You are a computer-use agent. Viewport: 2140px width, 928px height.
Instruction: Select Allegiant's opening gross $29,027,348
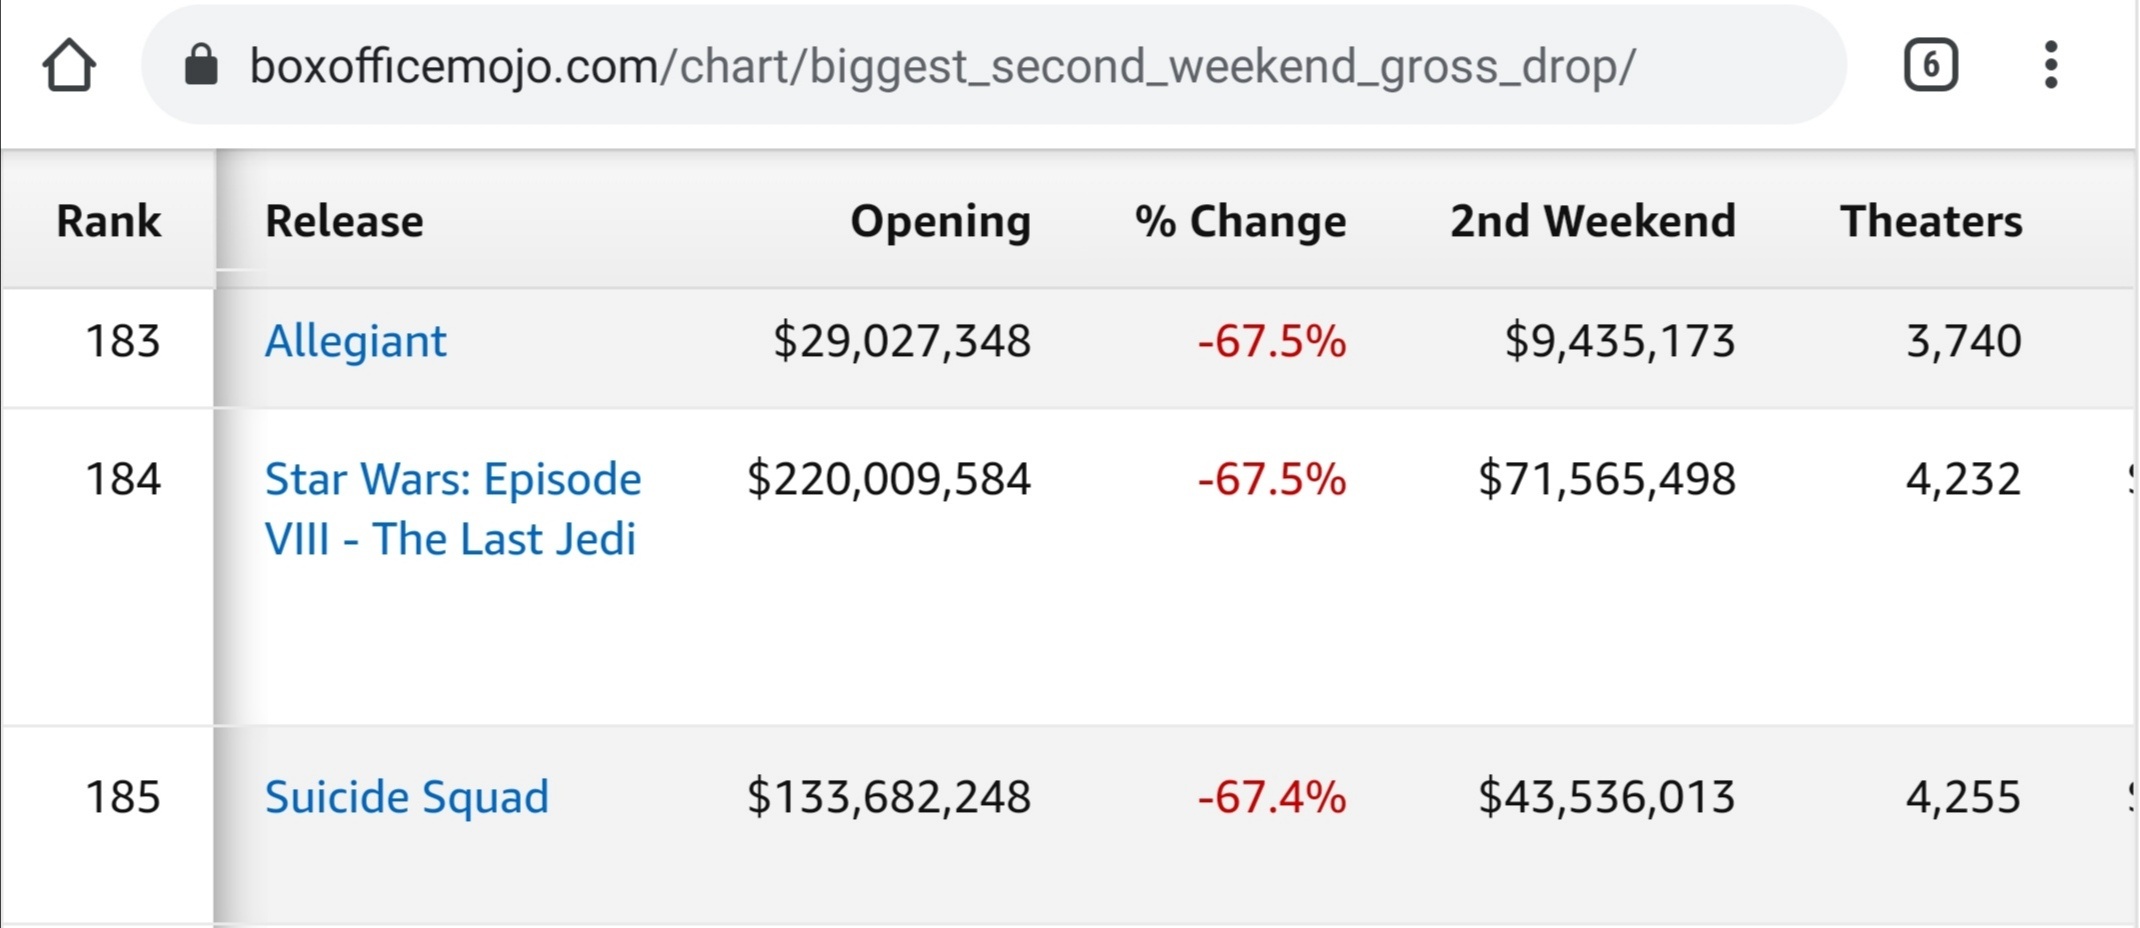[902, 341]
